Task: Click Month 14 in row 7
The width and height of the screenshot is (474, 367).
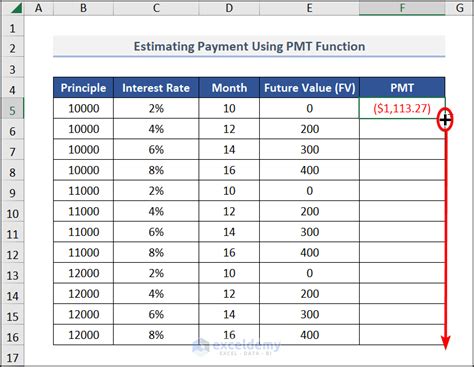Action: pyautogui.click(x=229, y=150)
